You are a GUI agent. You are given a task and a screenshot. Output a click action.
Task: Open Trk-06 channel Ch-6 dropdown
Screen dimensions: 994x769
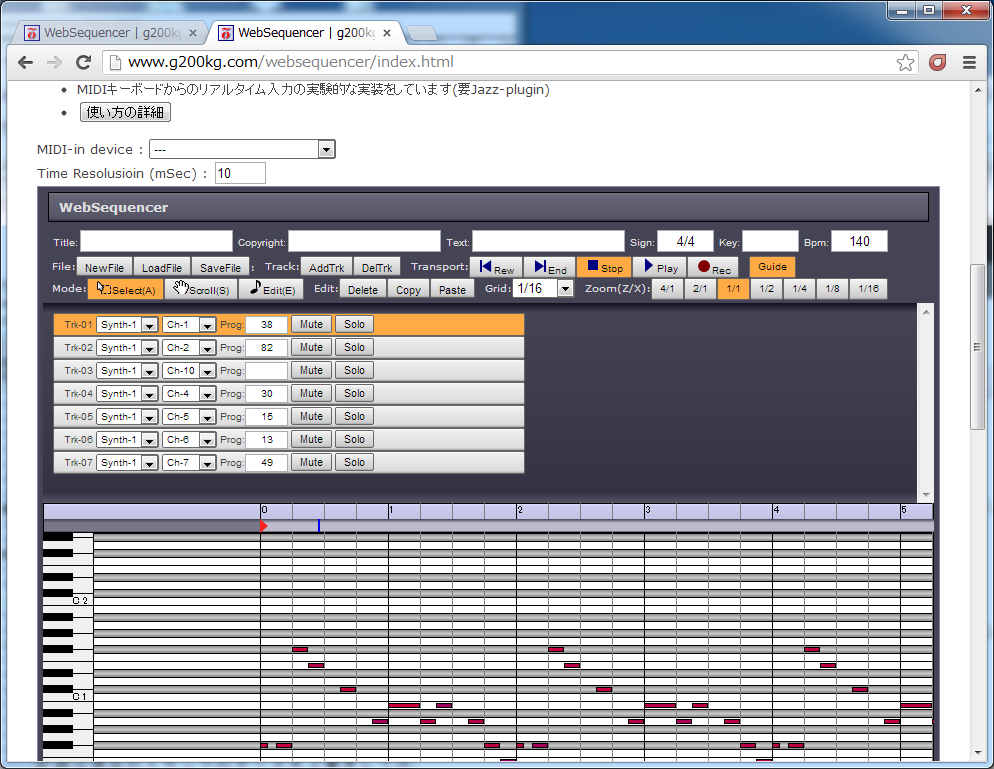coord(189,439)
